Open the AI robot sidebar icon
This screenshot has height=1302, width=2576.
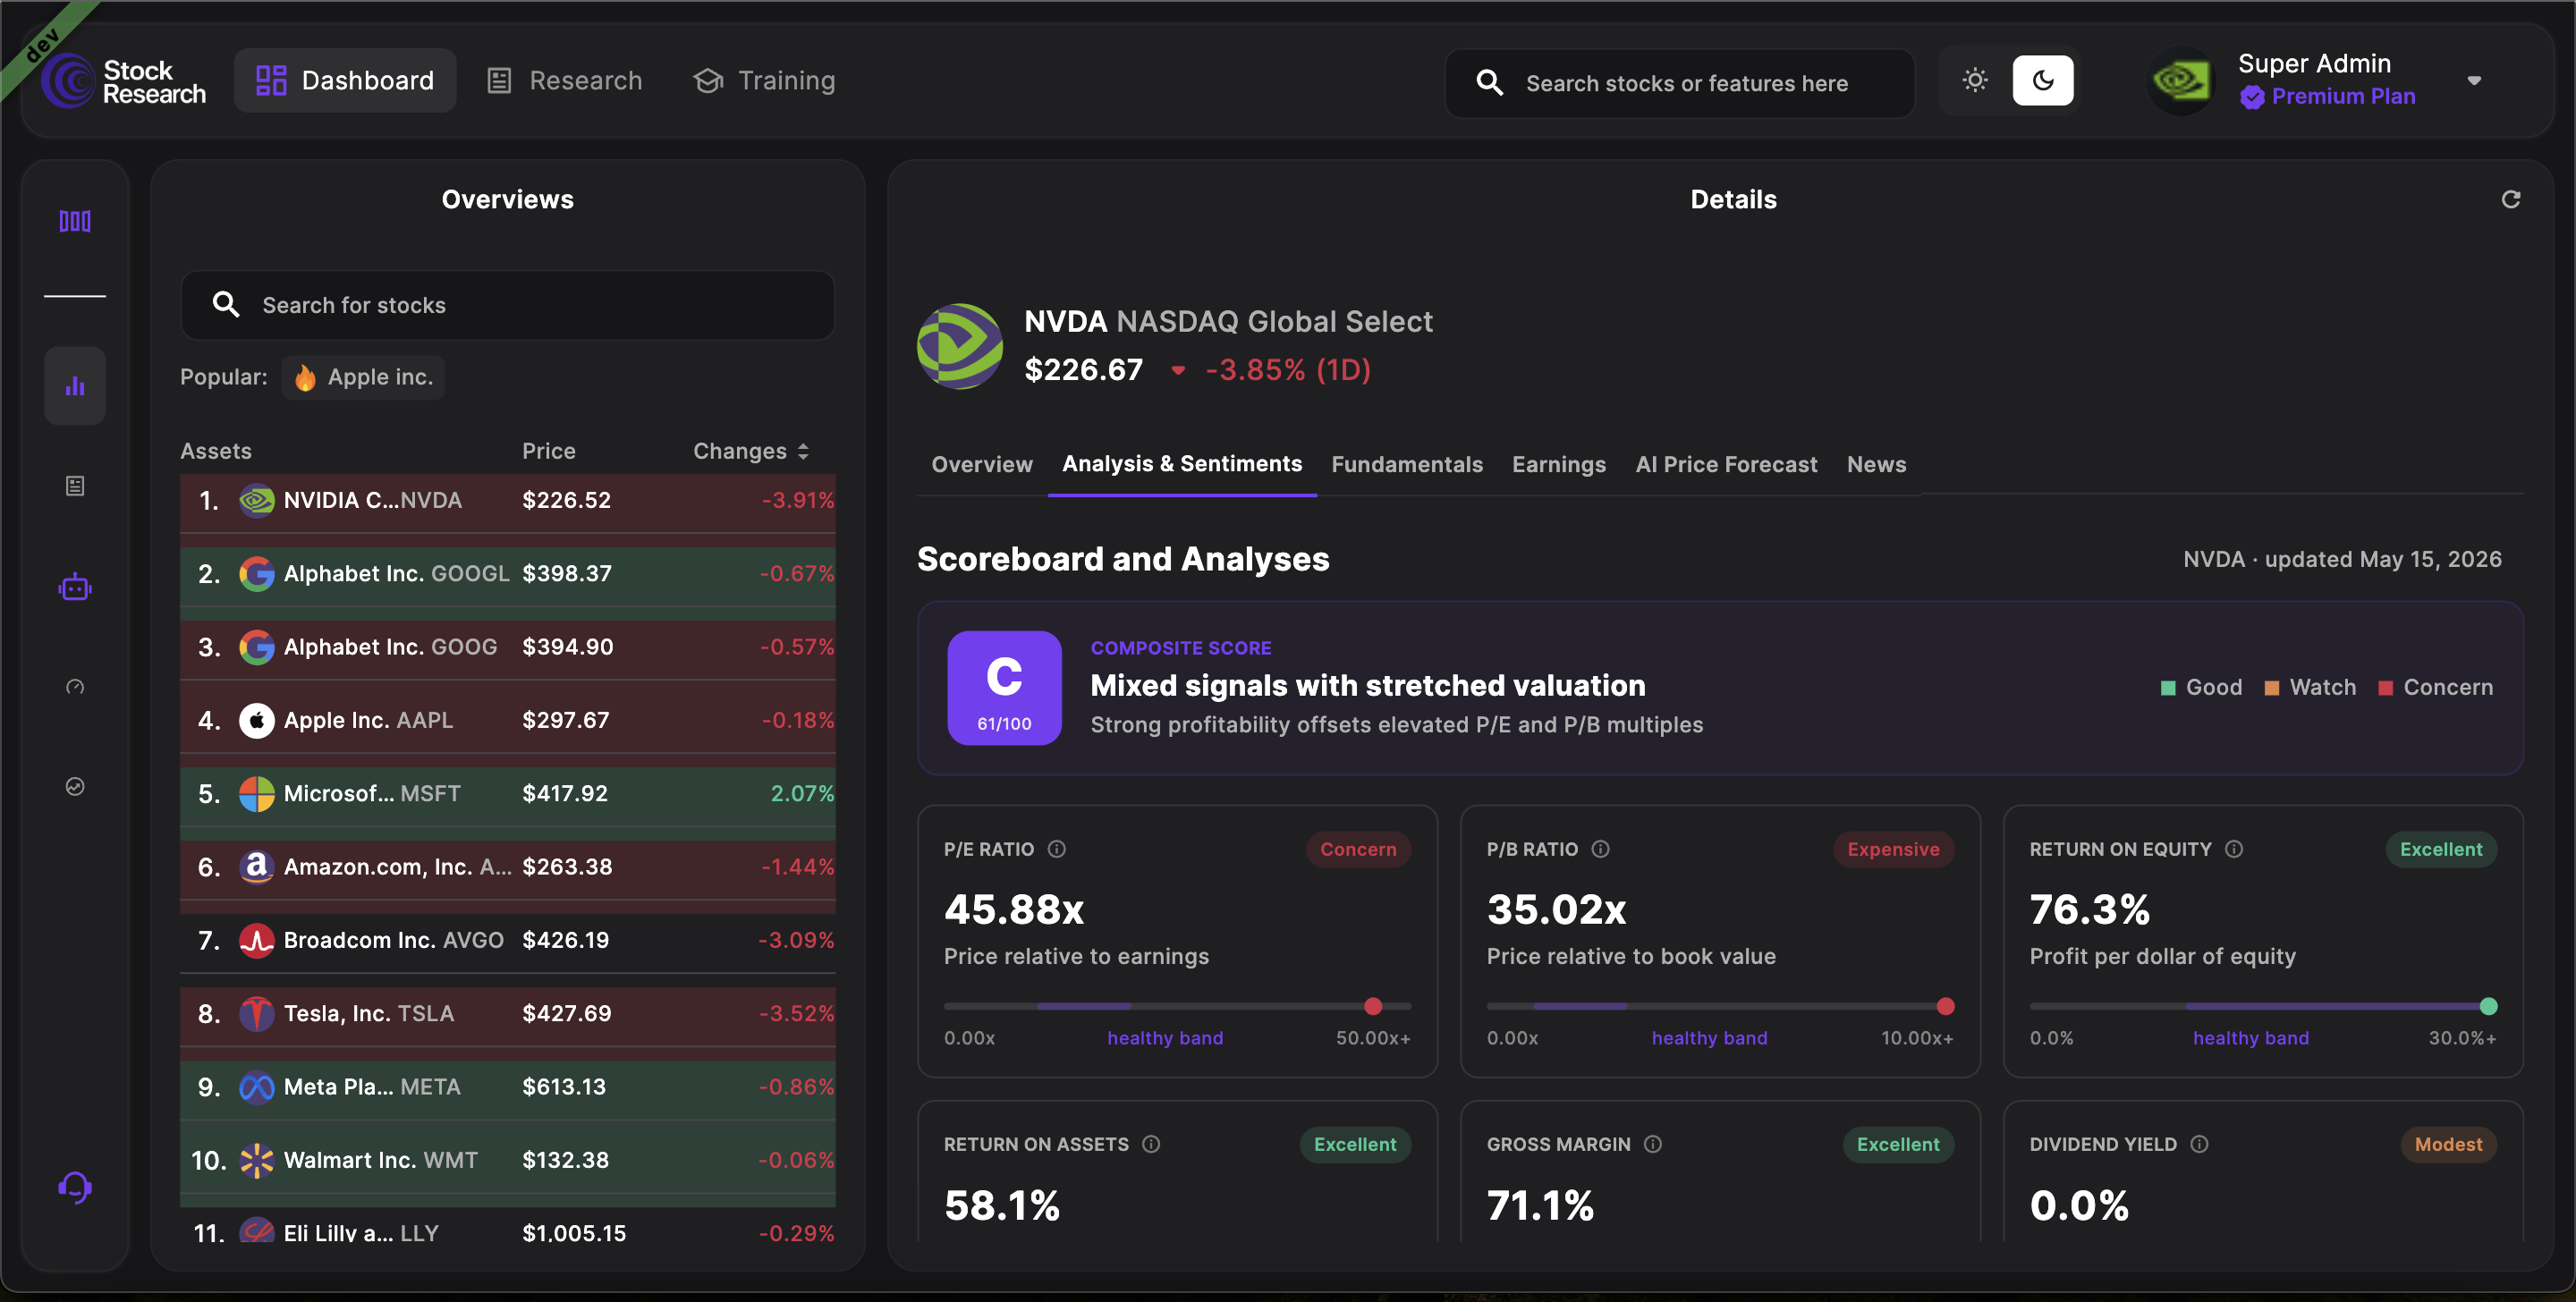(x=75, y=587)
